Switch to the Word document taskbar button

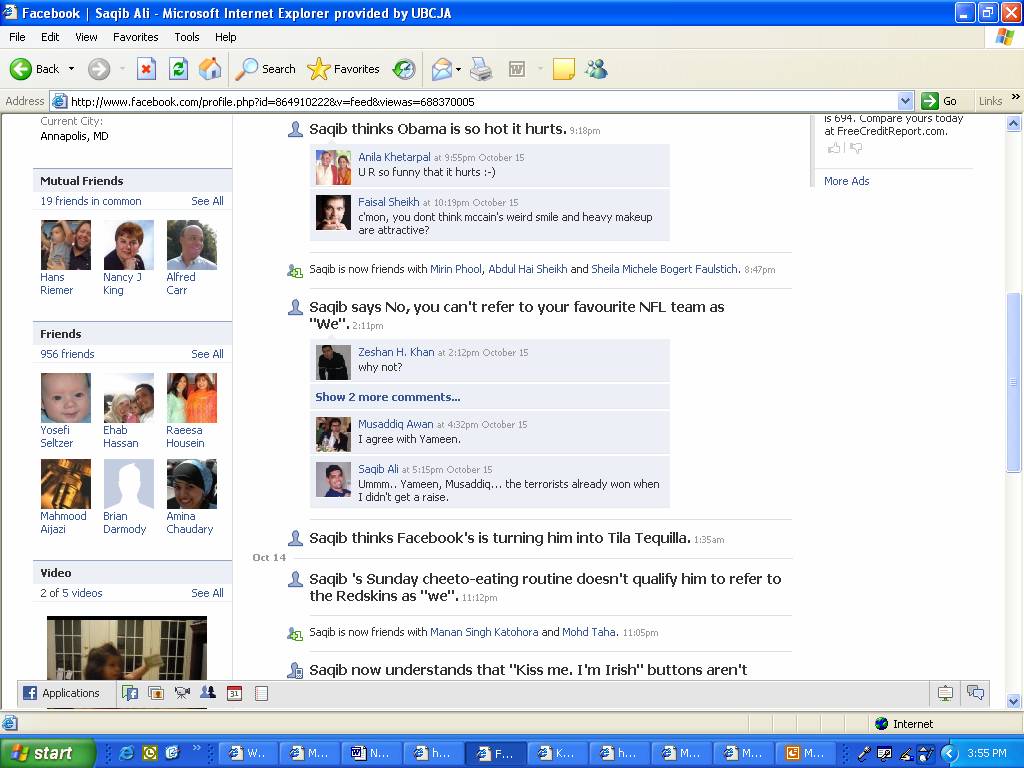[x=371, y=753]
